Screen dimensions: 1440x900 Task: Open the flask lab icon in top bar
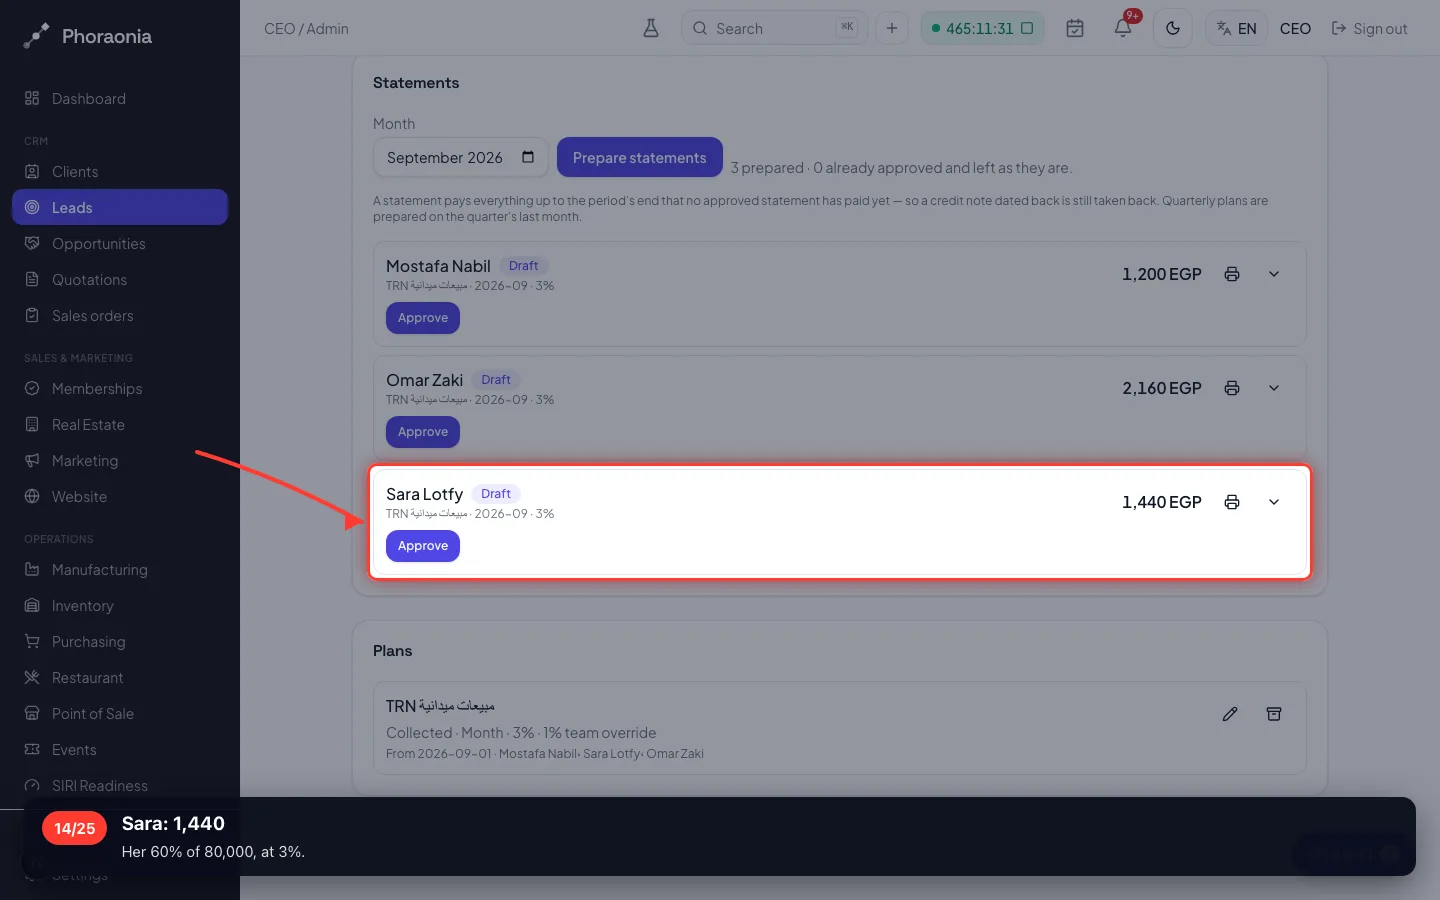pos(651,28)
